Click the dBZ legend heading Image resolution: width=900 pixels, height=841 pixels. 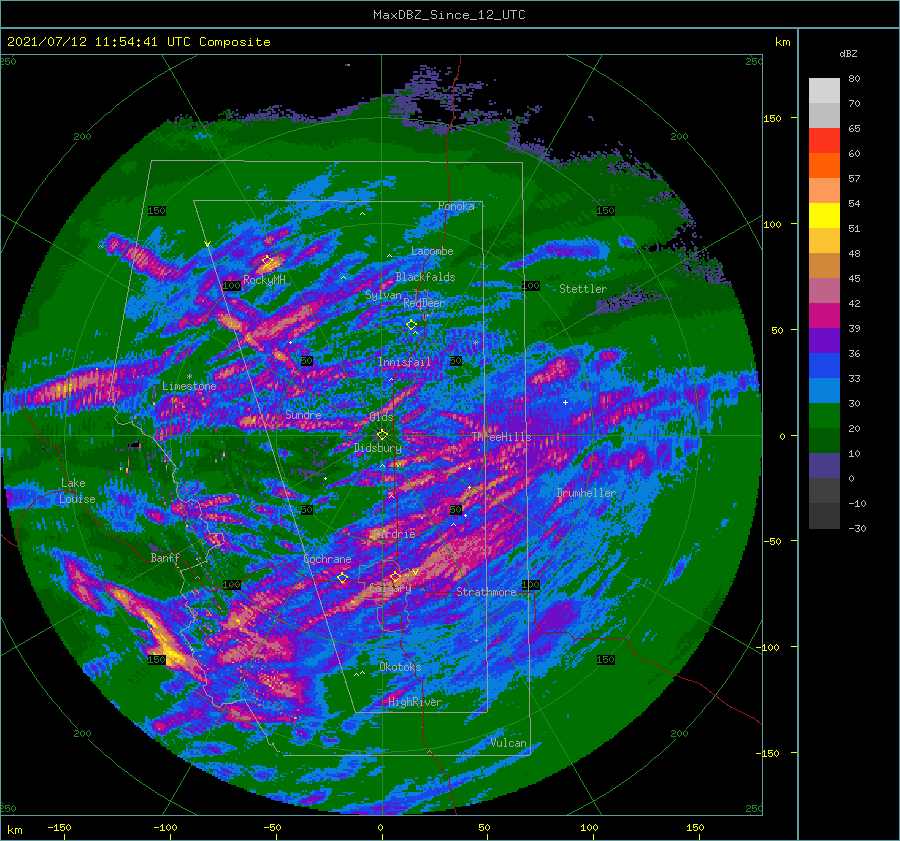pyautogui.click(x=848, y=54)
